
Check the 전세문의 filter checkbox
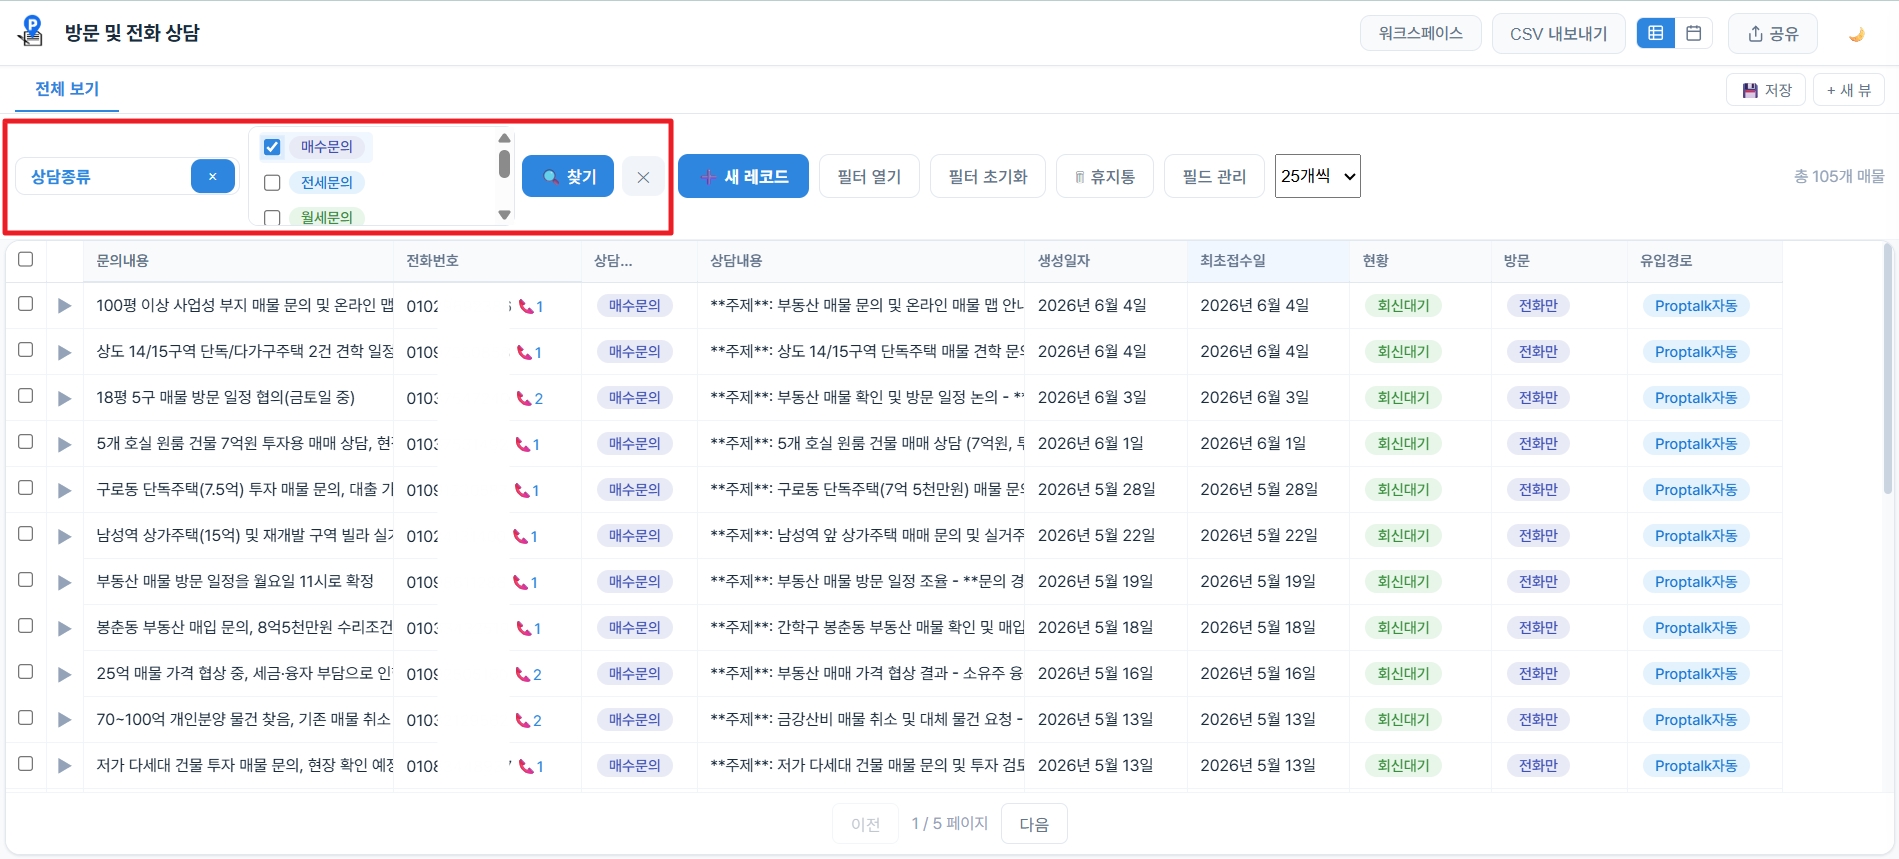272,183
